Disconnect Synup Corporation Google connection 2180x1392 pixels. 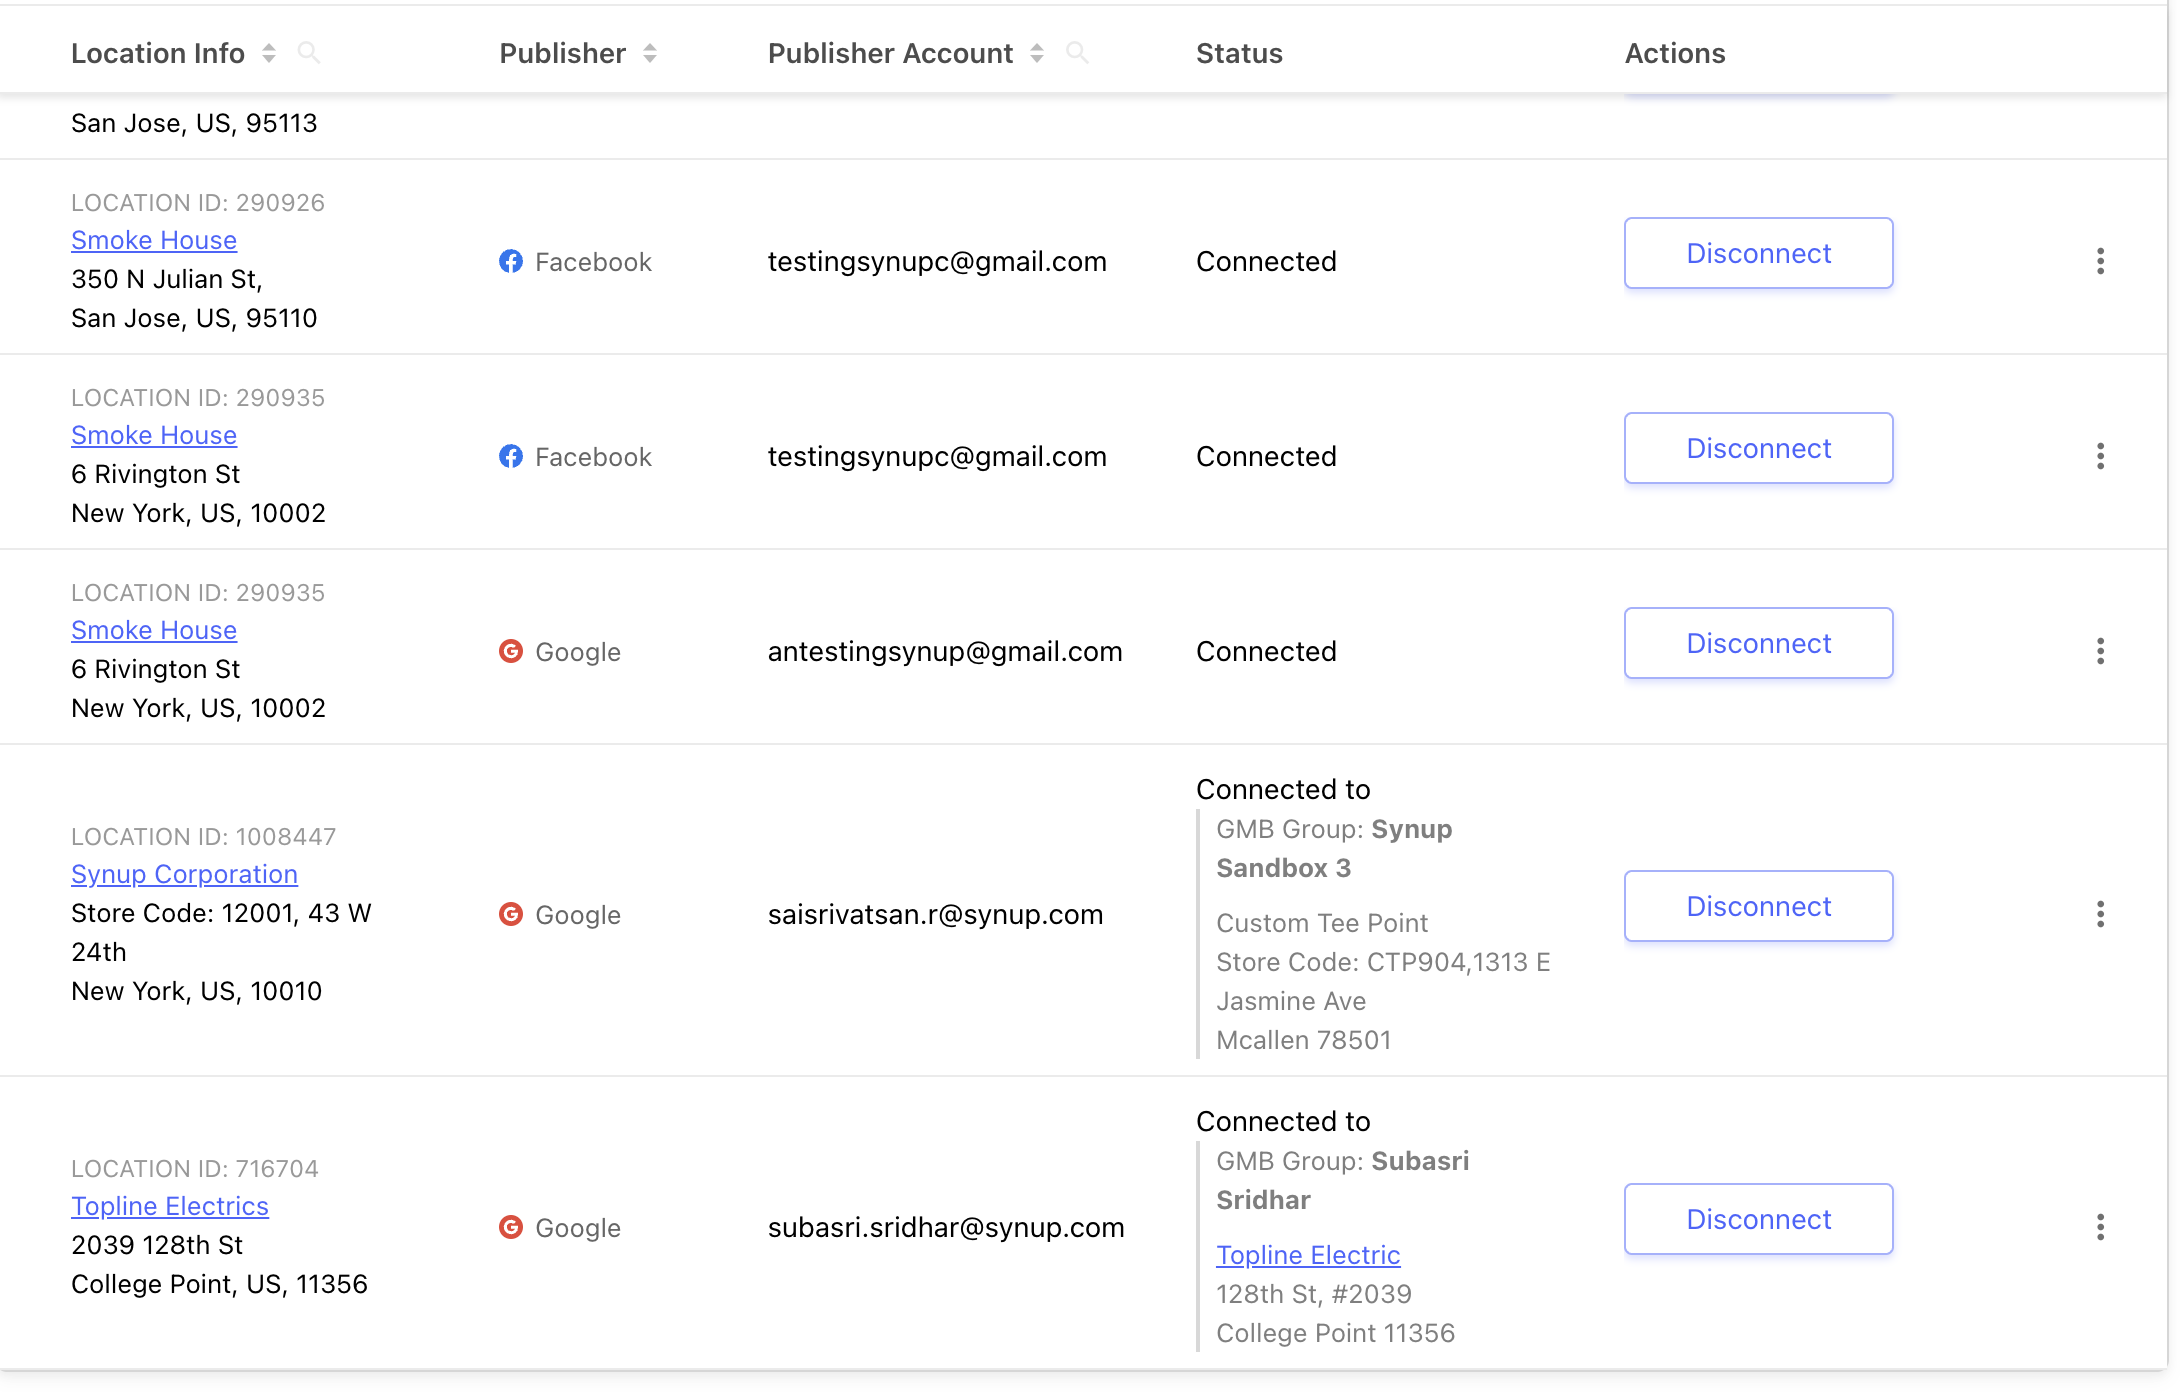[1758, 906]
